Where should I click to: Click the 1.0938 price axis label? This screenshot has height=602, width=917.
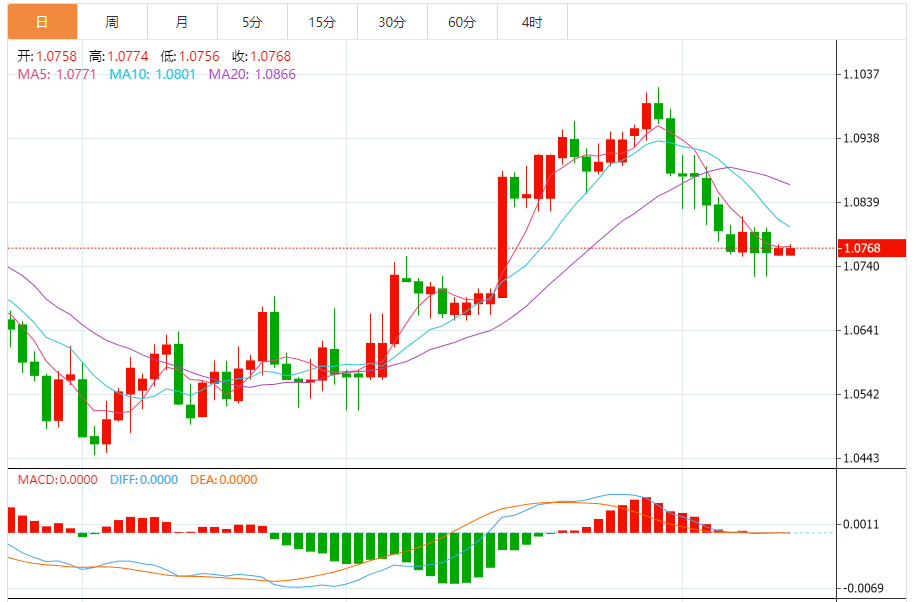coord(861,138)
